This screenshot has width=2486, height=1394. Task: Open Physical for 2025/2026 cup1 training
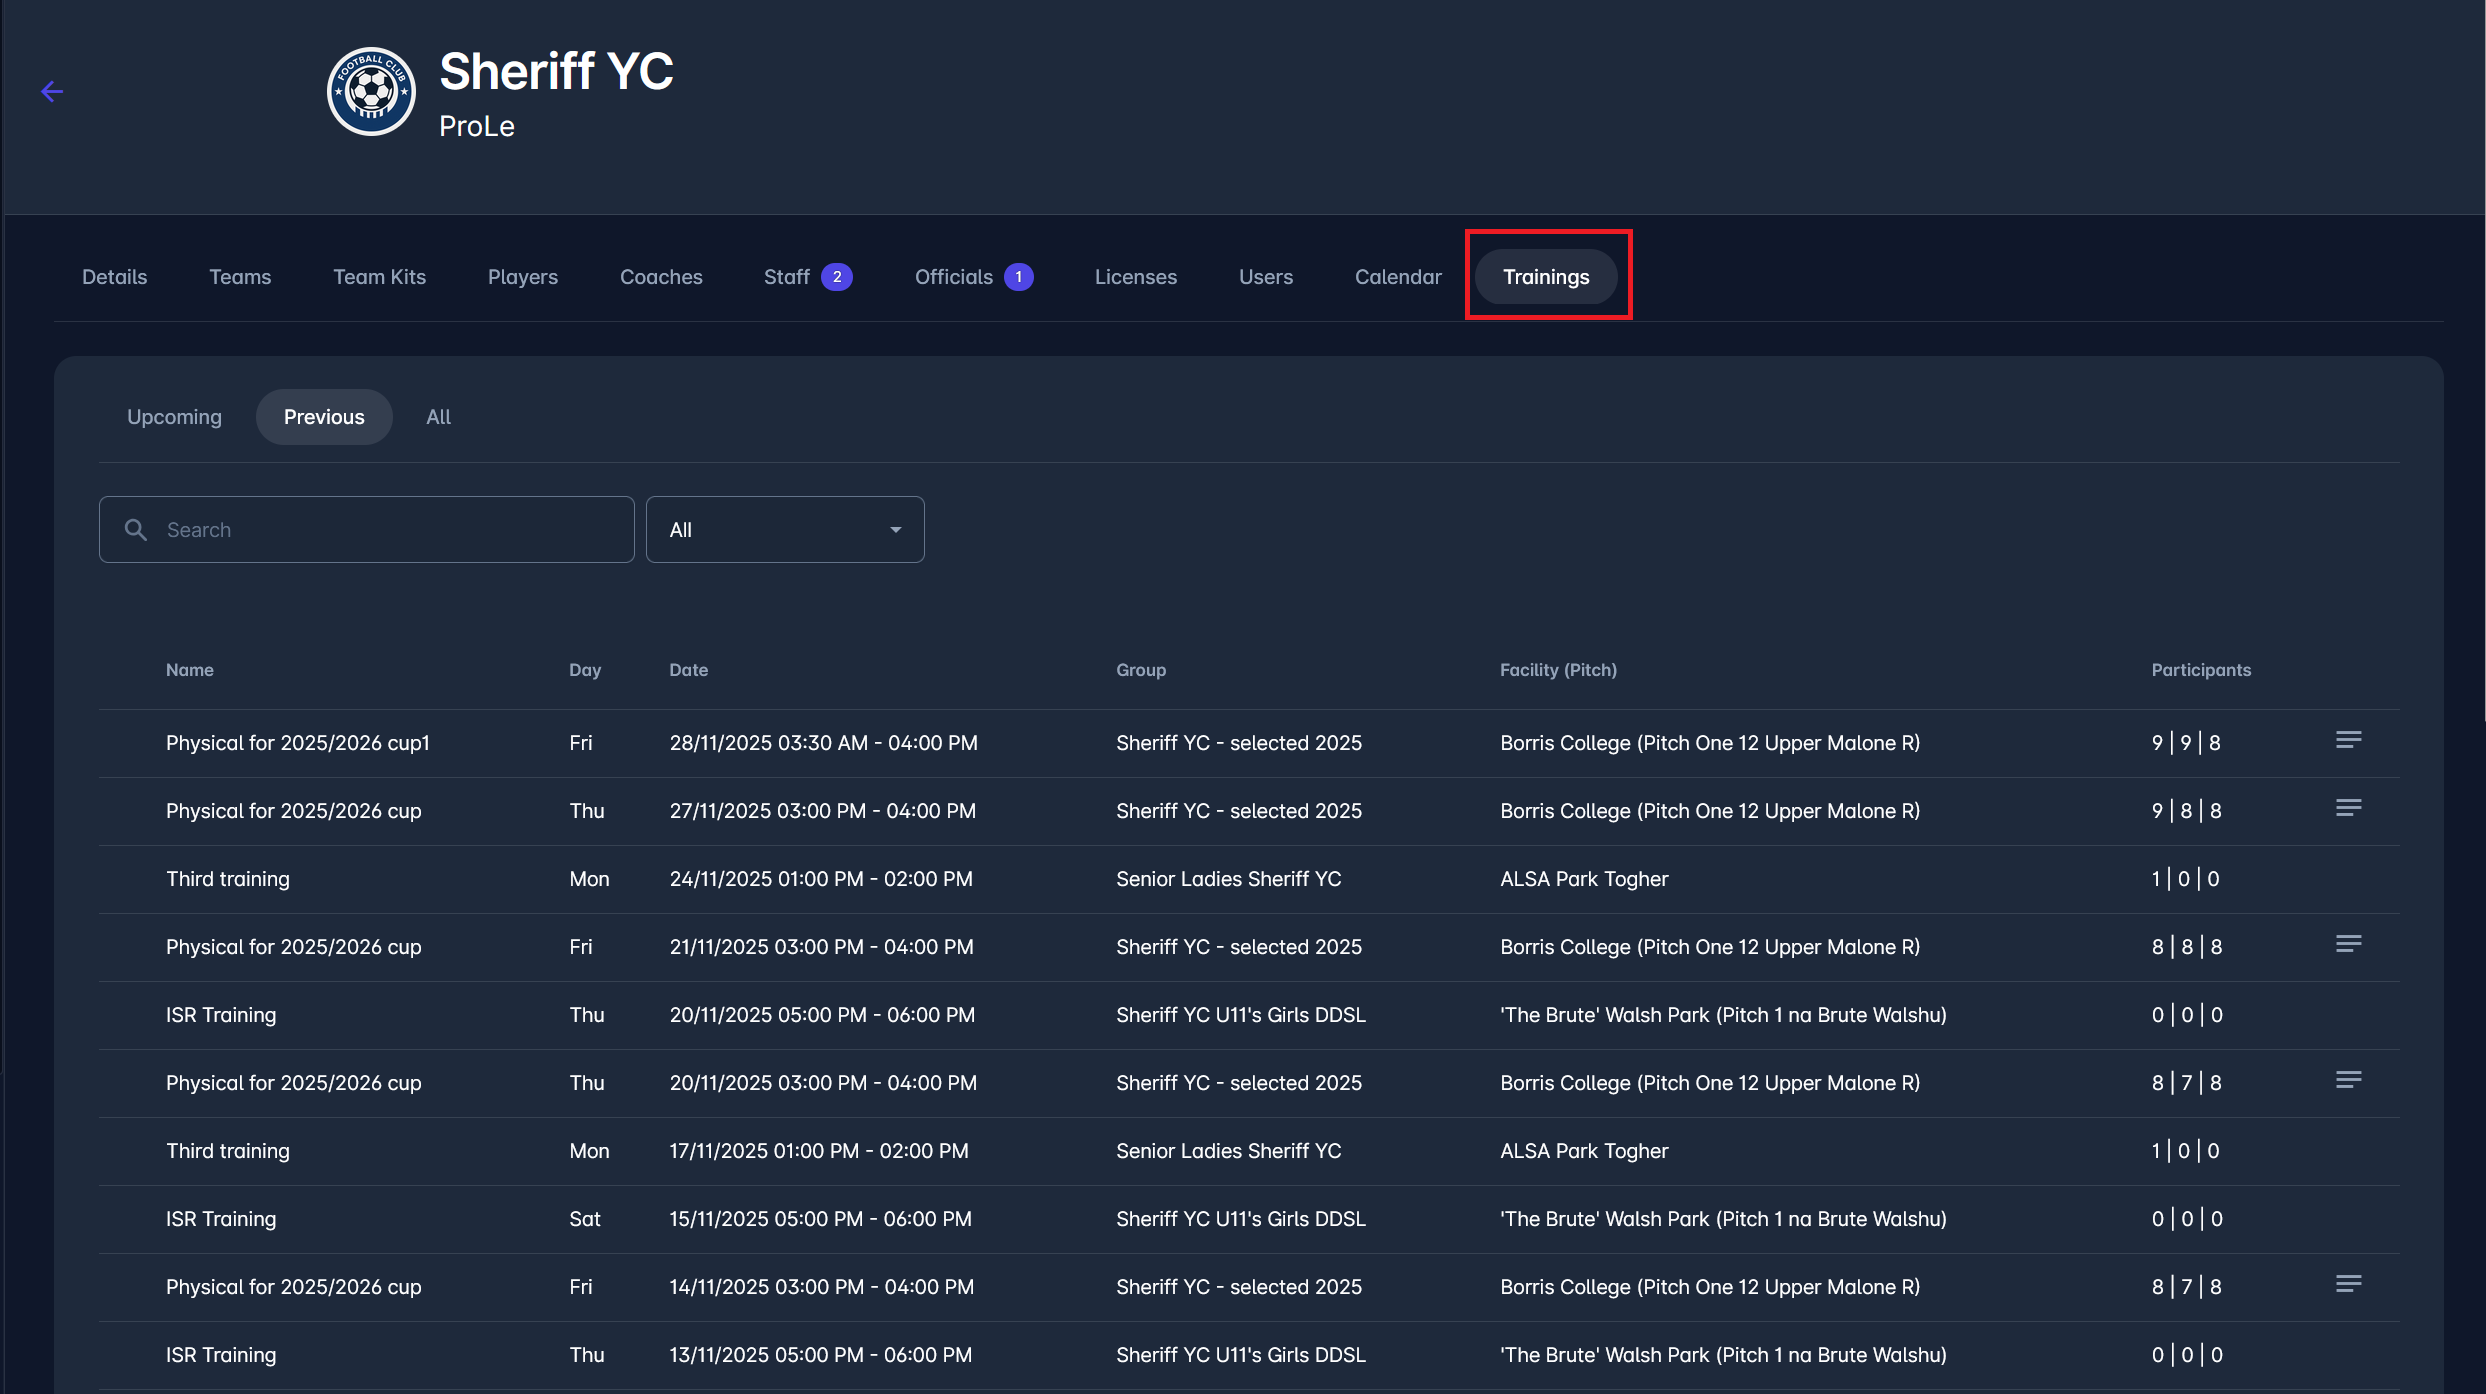298,743
